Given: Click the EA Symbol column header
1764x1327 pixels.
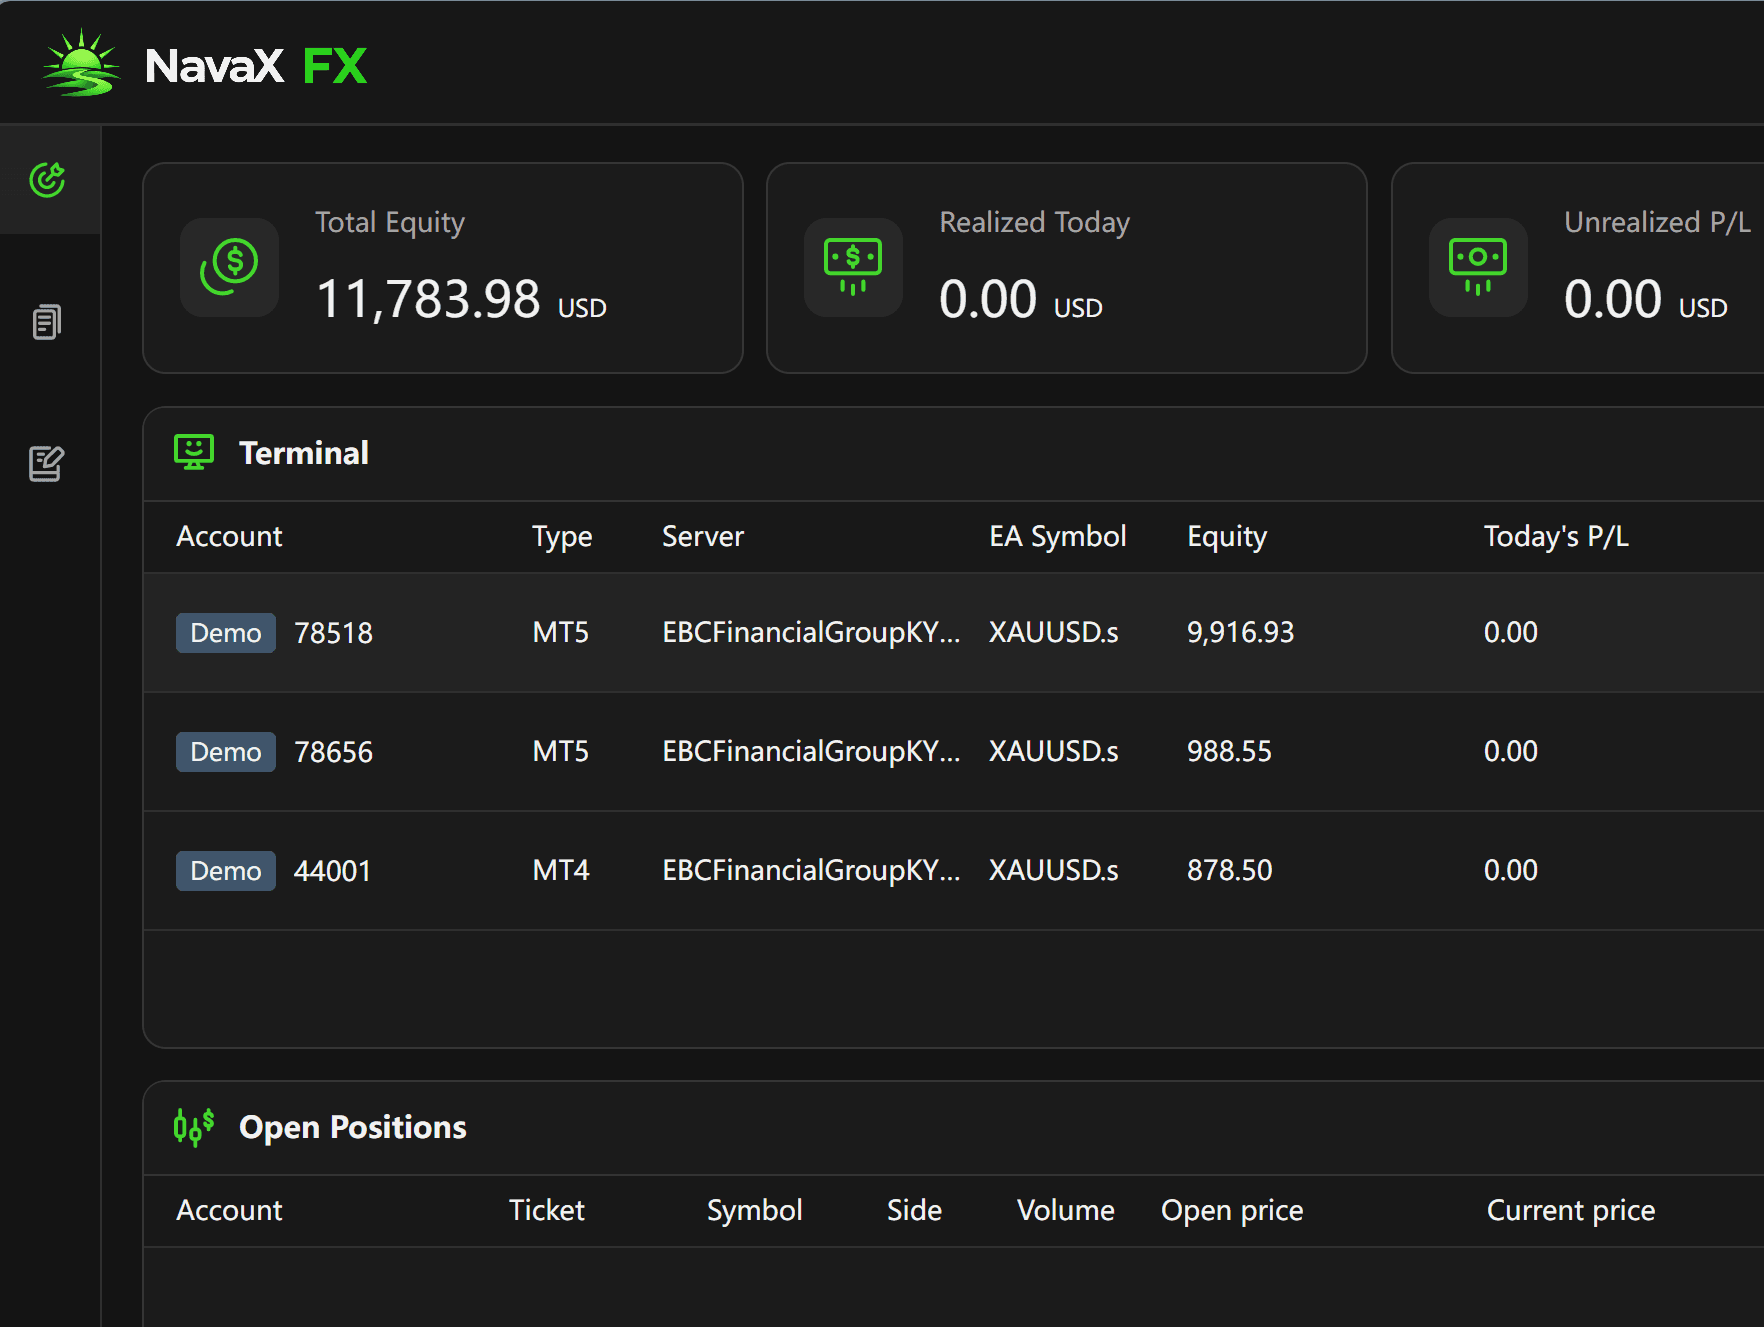Looking at the screenshot, I should tap(1058, 537).
